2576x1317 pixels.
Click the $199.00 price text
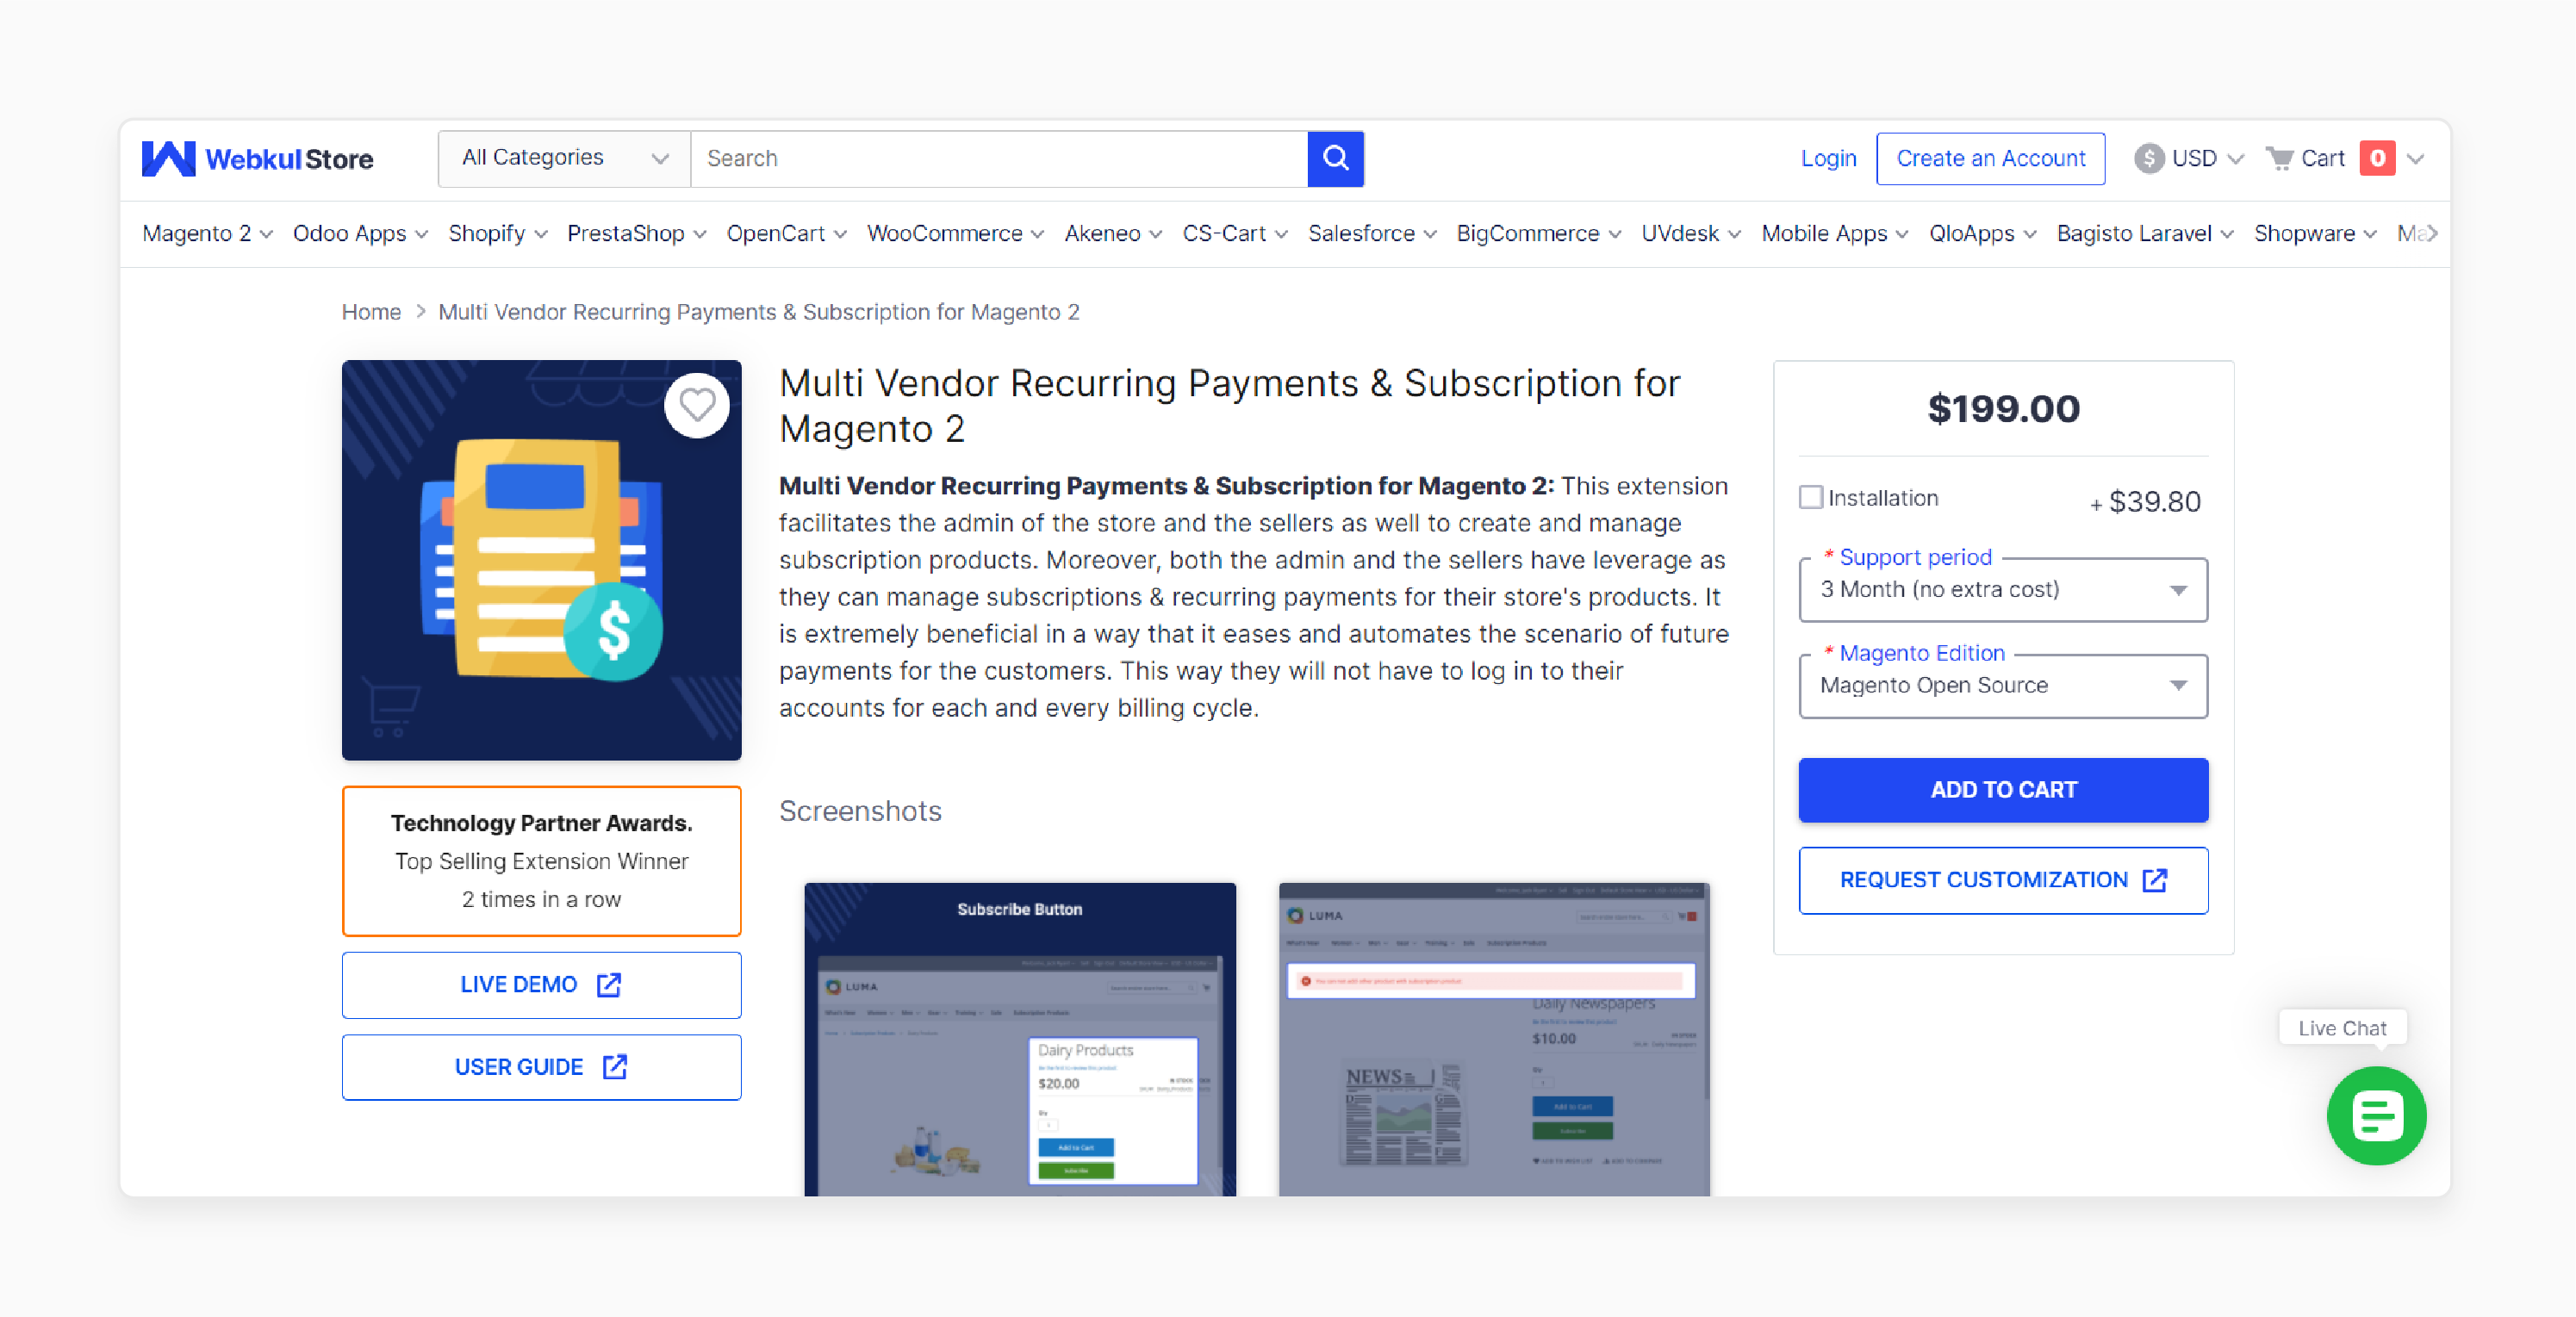pyautogui.click(x=2003, y=409)
